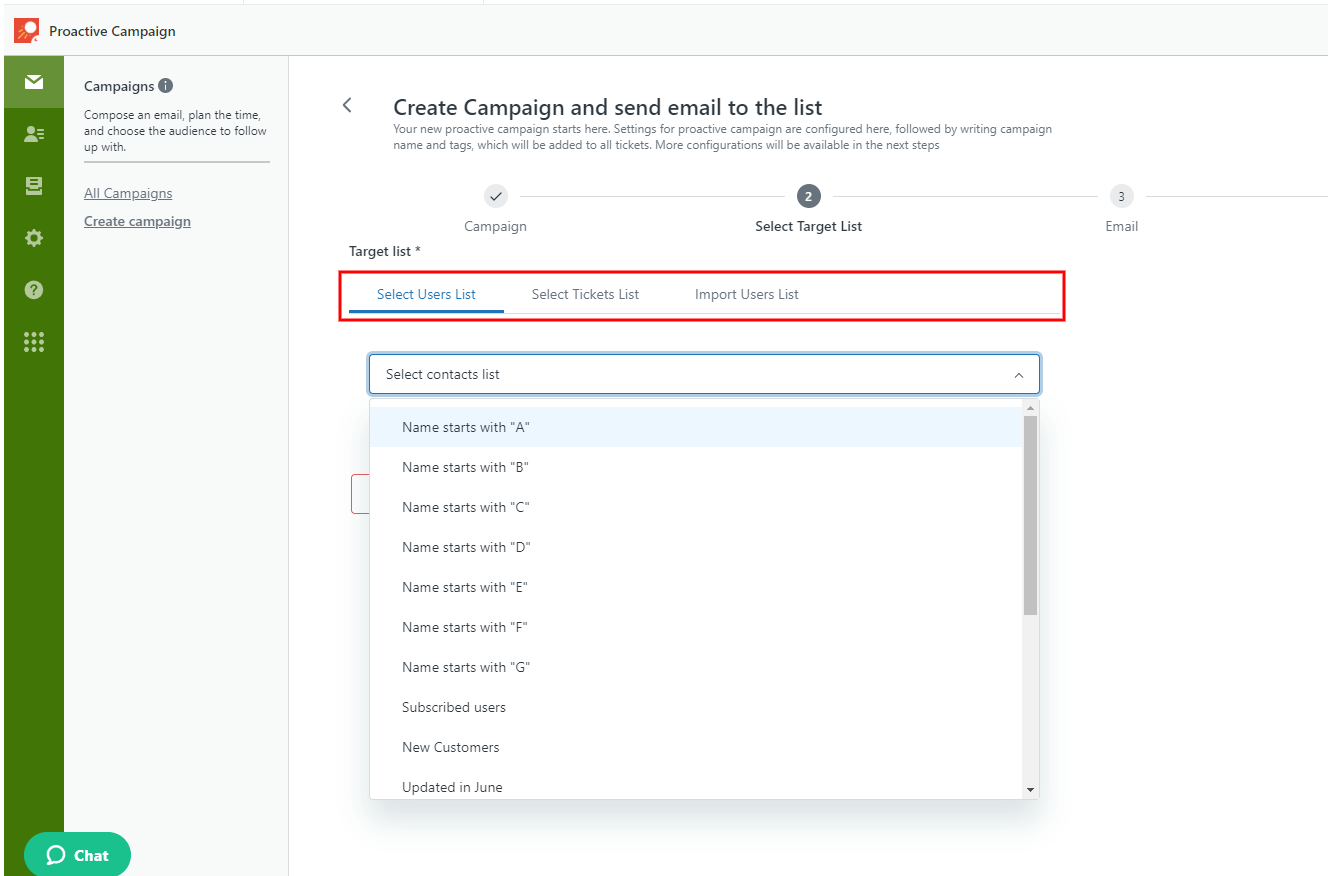
Task: Open Create campaign link
Action: [137, 221]
